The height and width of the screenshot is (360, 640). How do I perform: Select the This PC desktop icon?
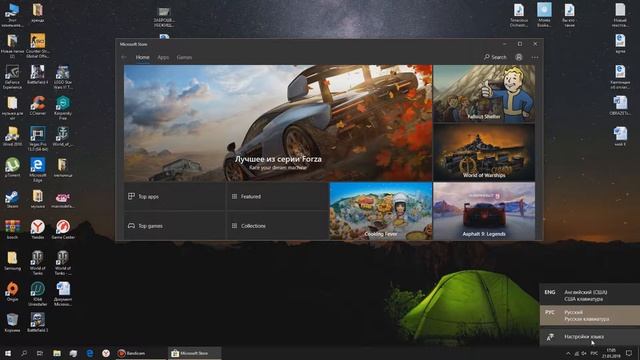click(12, 15)
